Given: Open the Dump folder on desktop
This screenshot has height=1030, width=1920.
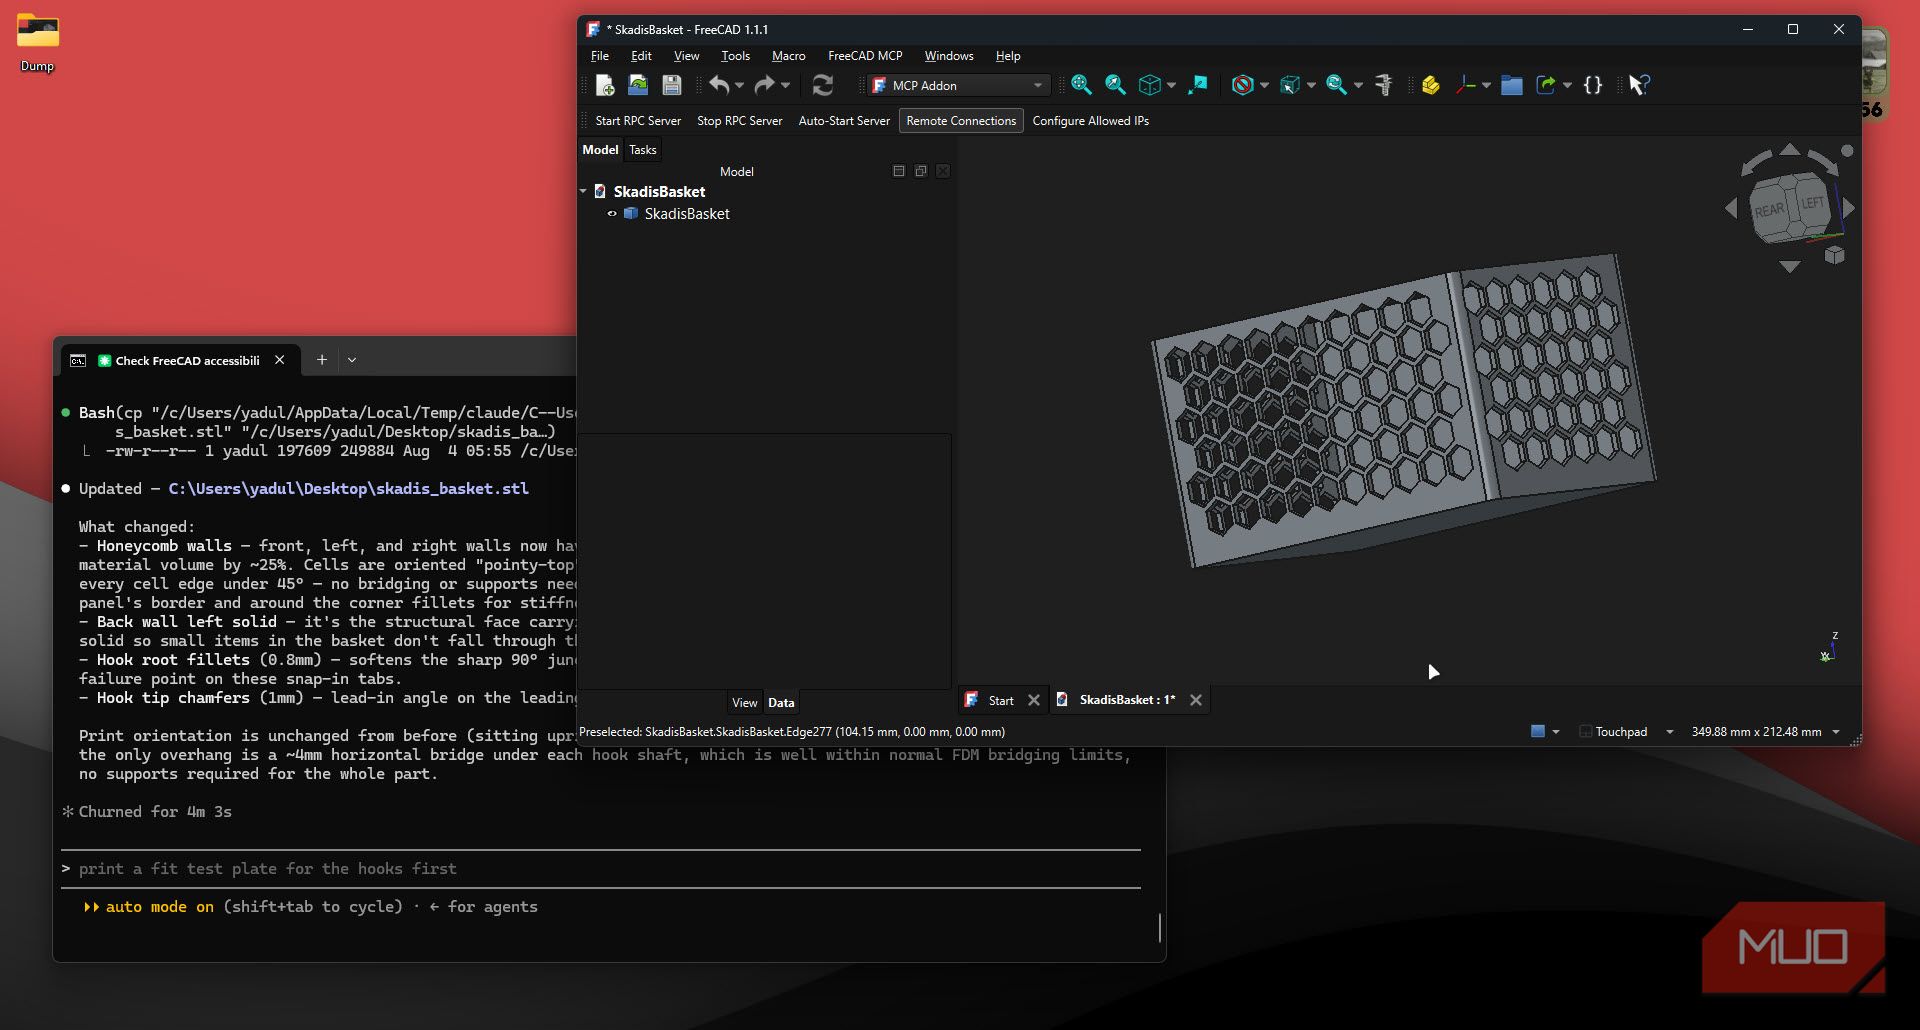Looking at the screenshot, I should [37, 43].
